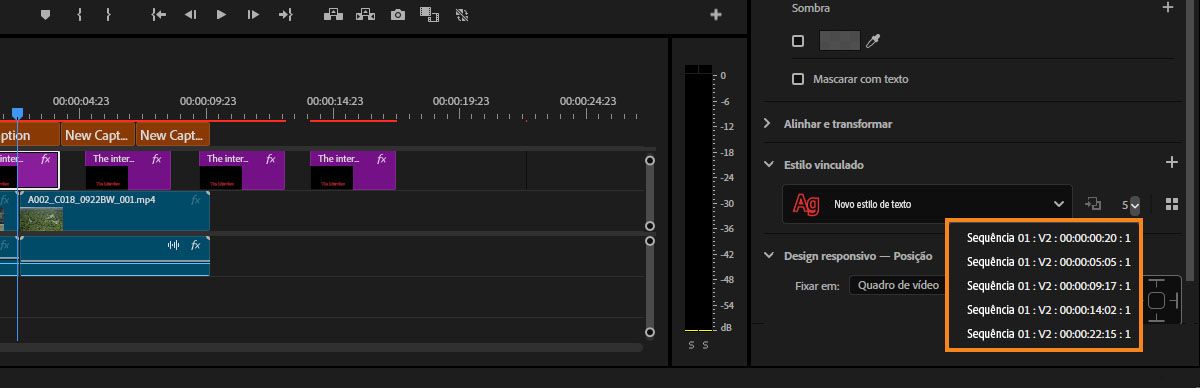The width and height of the screenshot is (1200, 388).
Task: Jump to the In point
Action: [158, 15]
